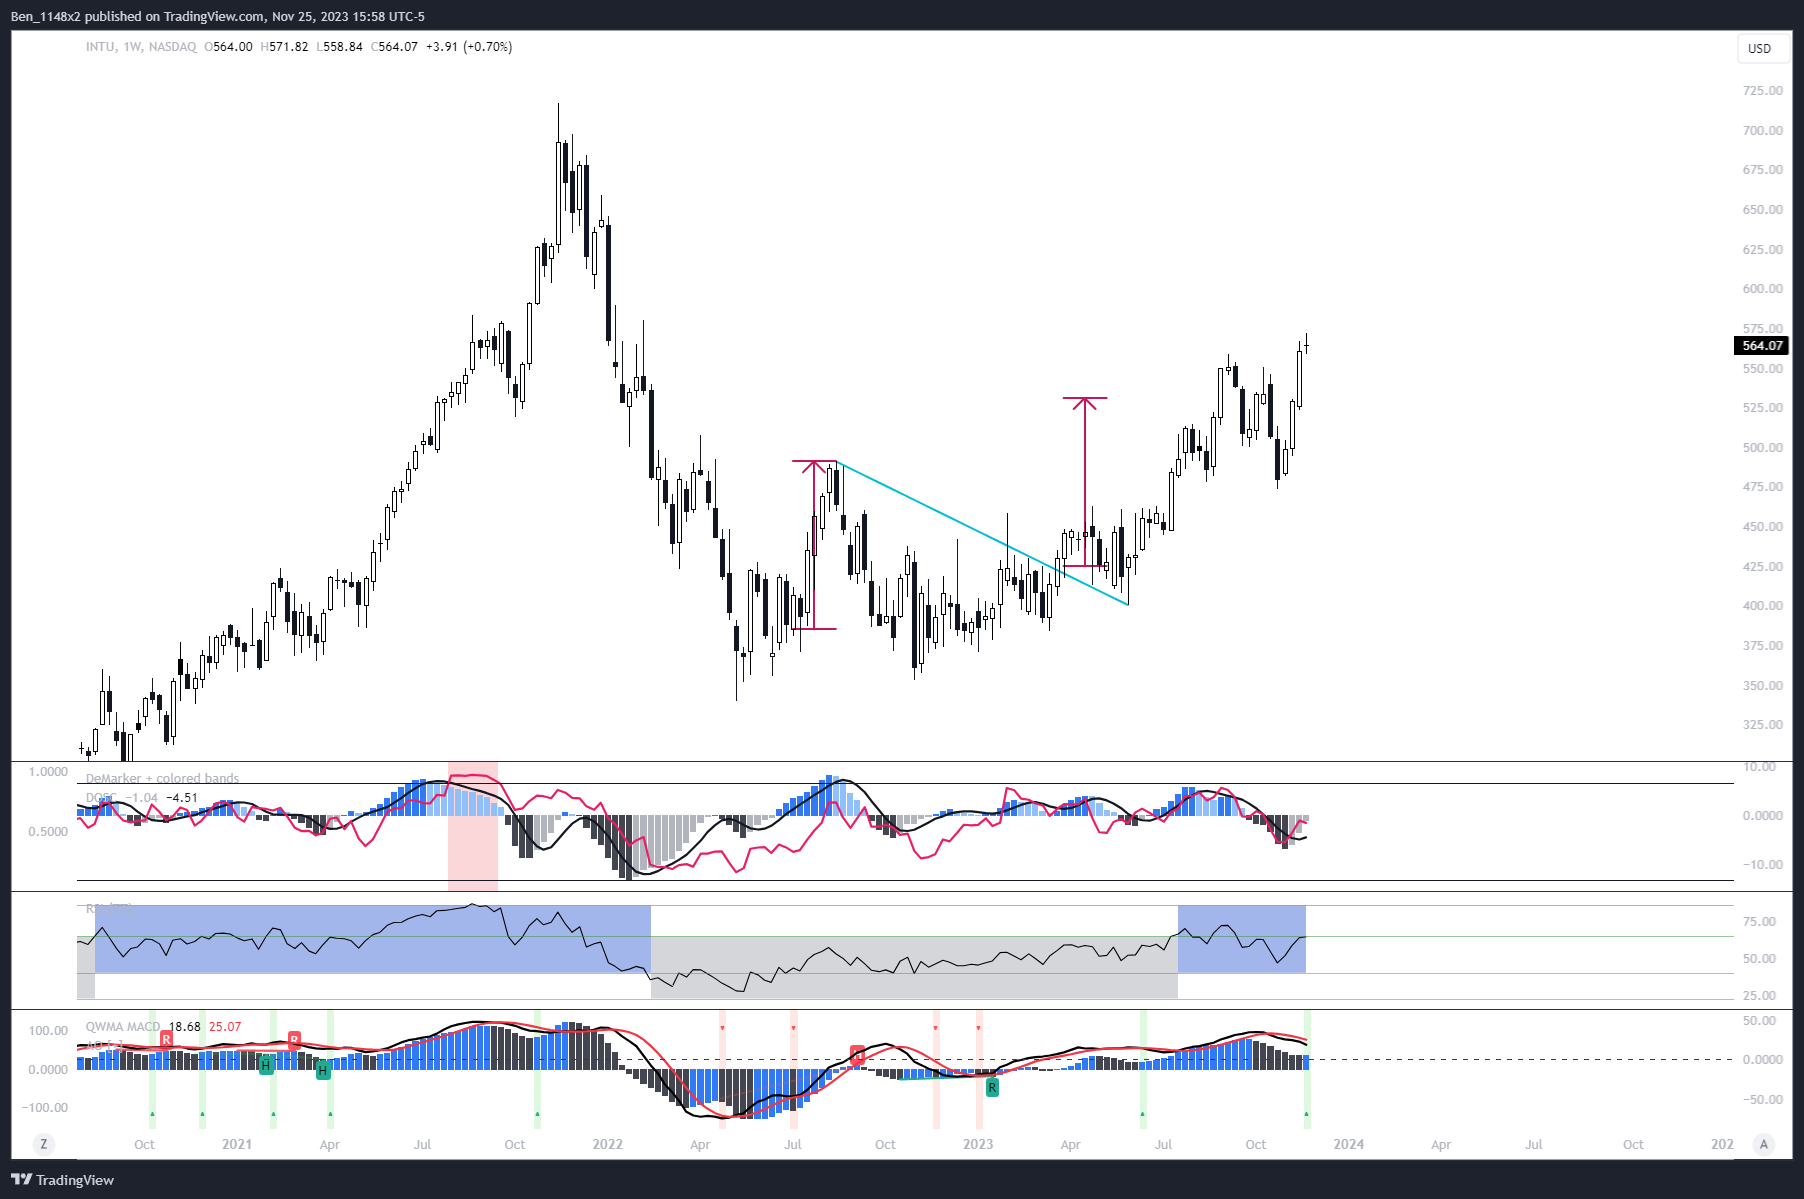Click the first red R marker near Oct 2020
This screenshot has width=1804, height=1199.
[166, 1040]
